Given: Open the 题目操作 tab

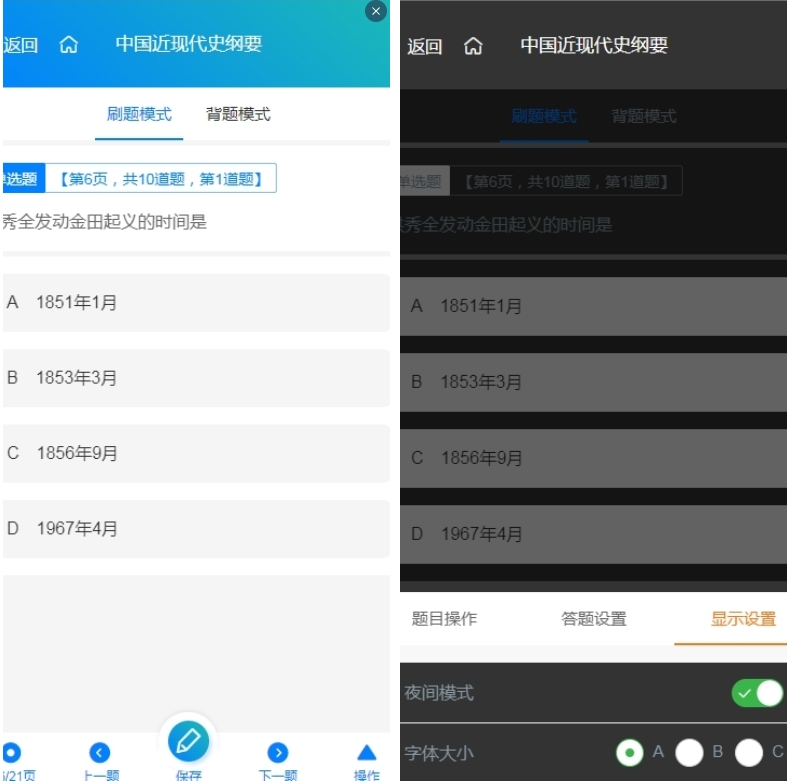Looking at the screenshot, I should coord(445,619).
